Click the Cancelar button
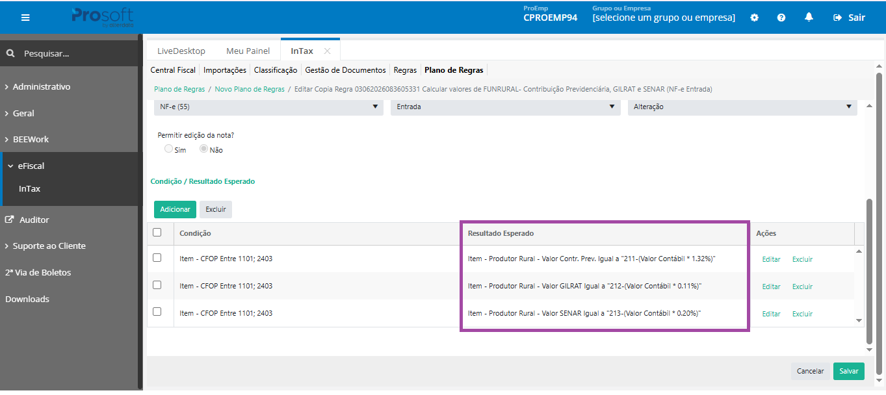 click(810, 371)
